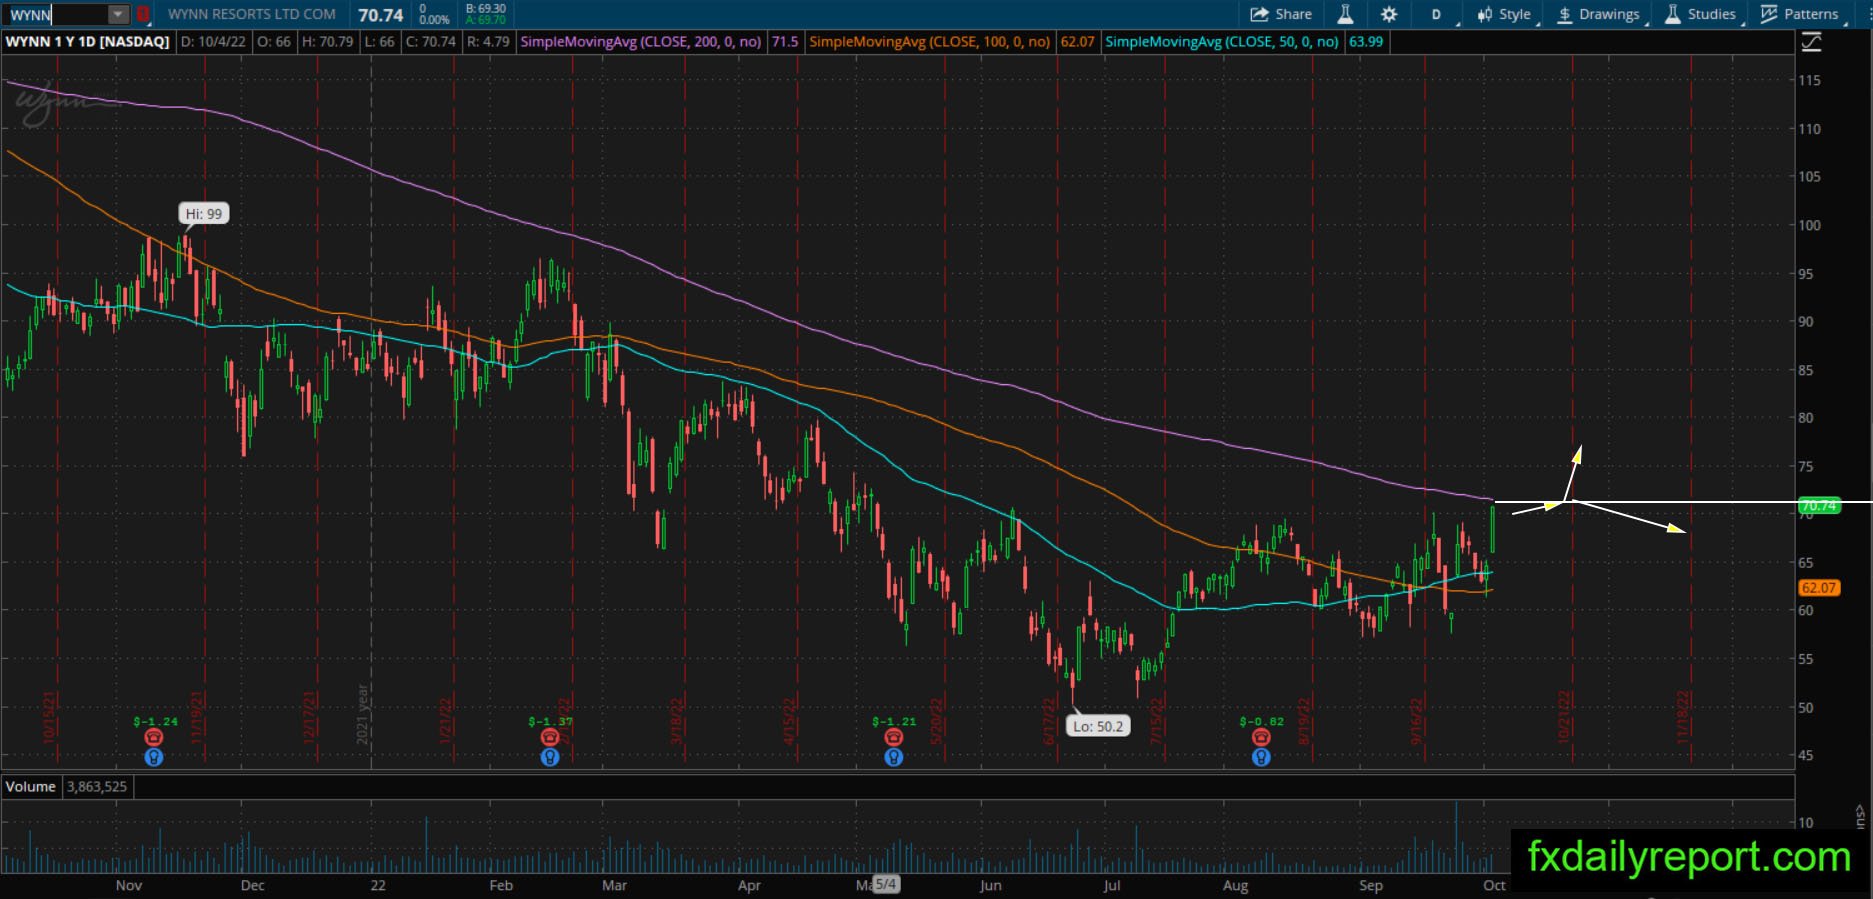Select the 200-period SimpleMovingAvg label
This screenshot has width=1873, height=899.
(640, 42)
